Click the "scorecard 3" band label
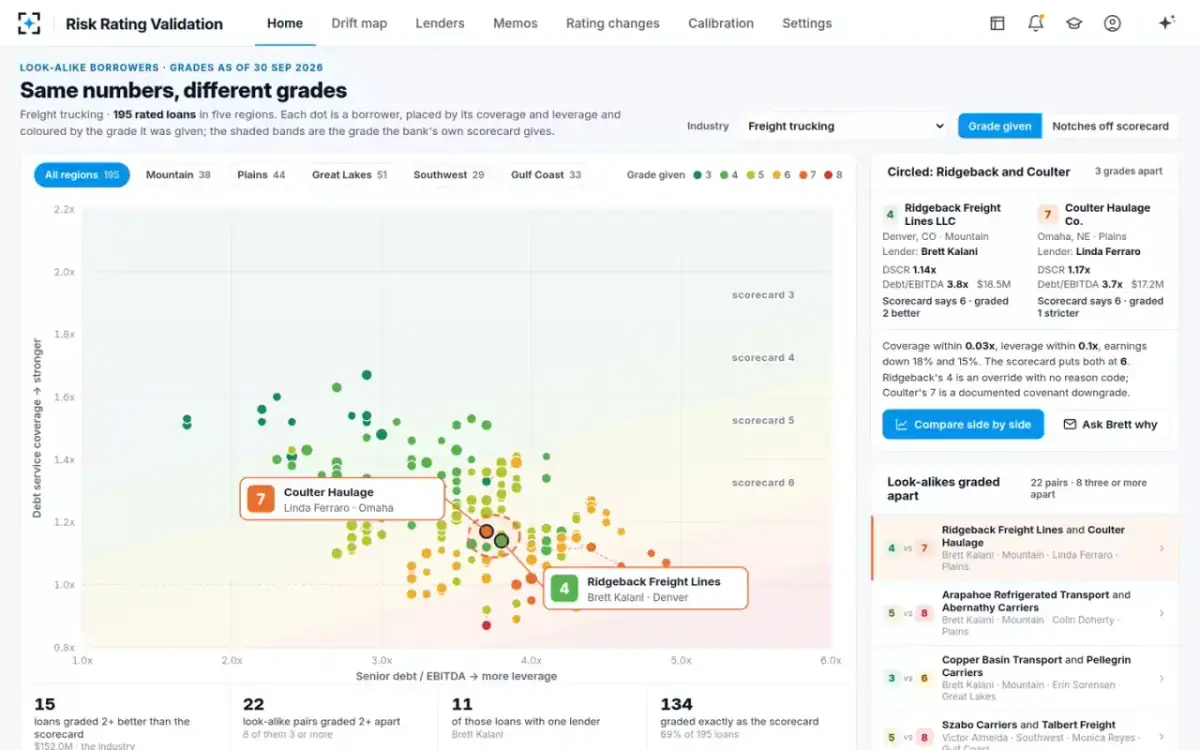 click(x=763, y=295)
